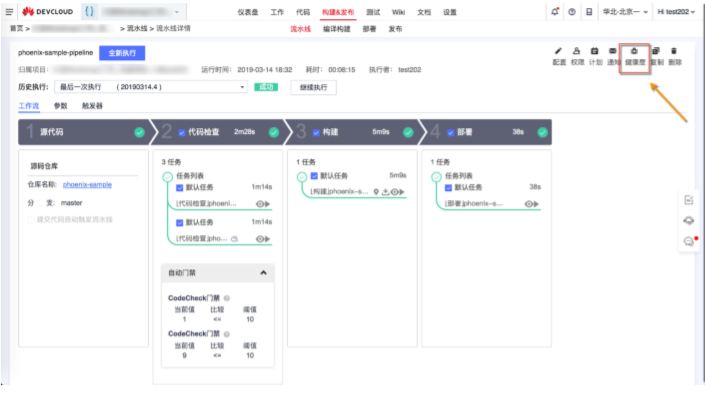This screenshot has width=705, height=401.
Task: Switch to 编译构建 sub-tab
Action: click(x=336, y=29)
